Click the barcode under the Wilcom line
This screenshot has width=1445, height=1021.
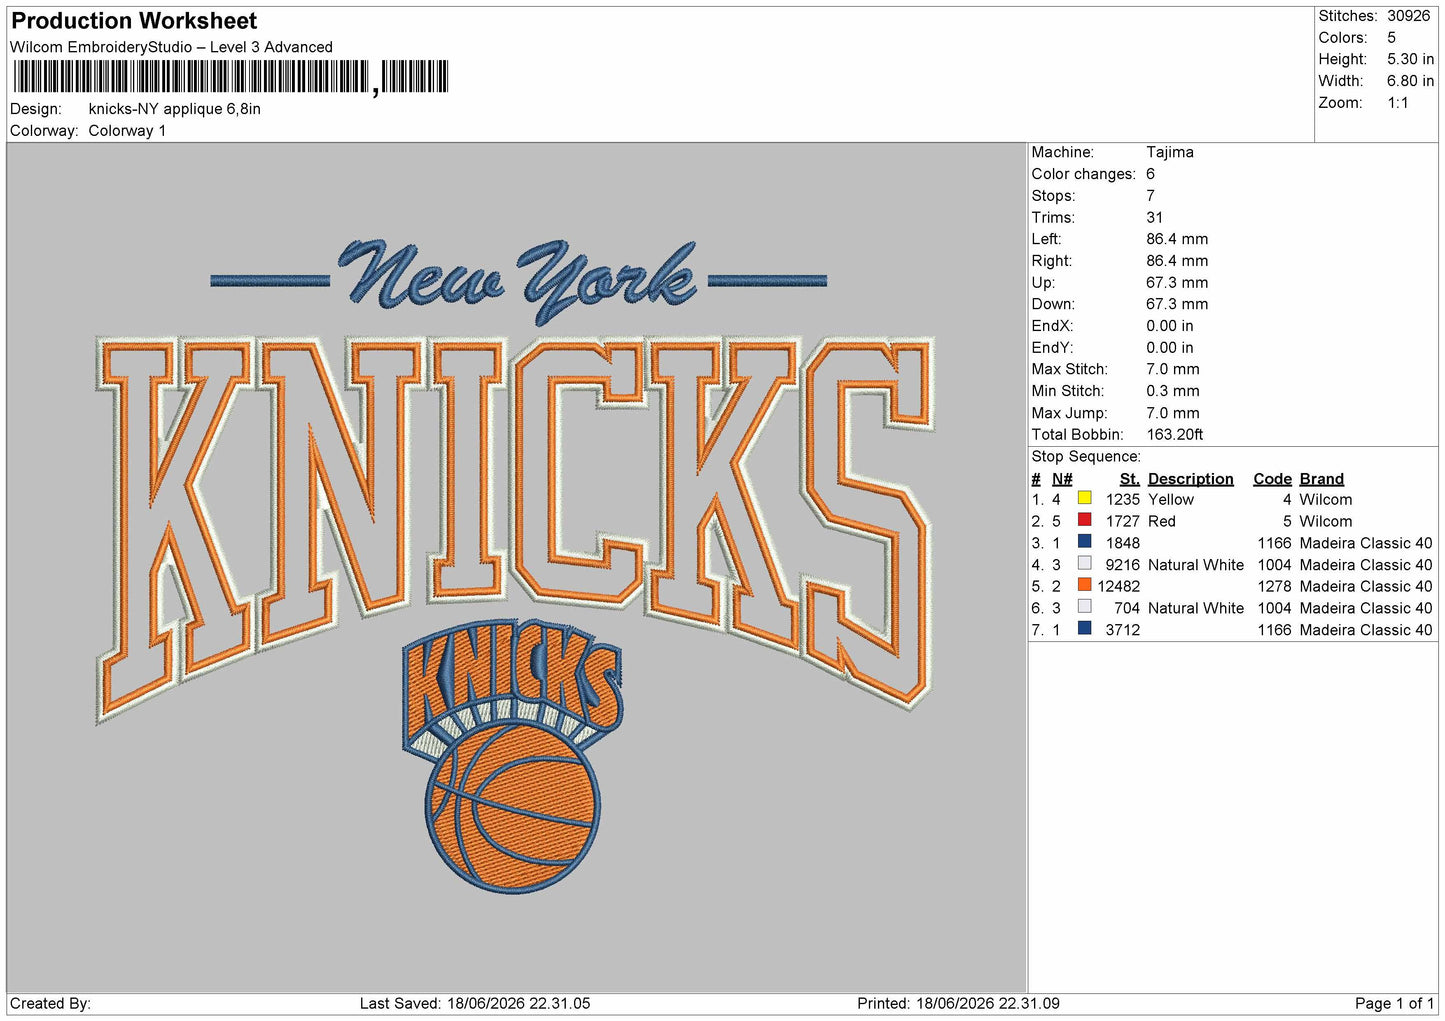230,77
